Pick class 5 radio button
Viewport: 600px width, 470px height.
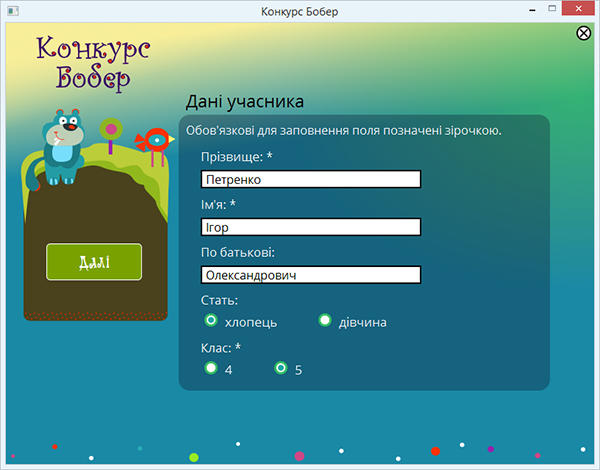pyautogui.click(x=281, y=368)
